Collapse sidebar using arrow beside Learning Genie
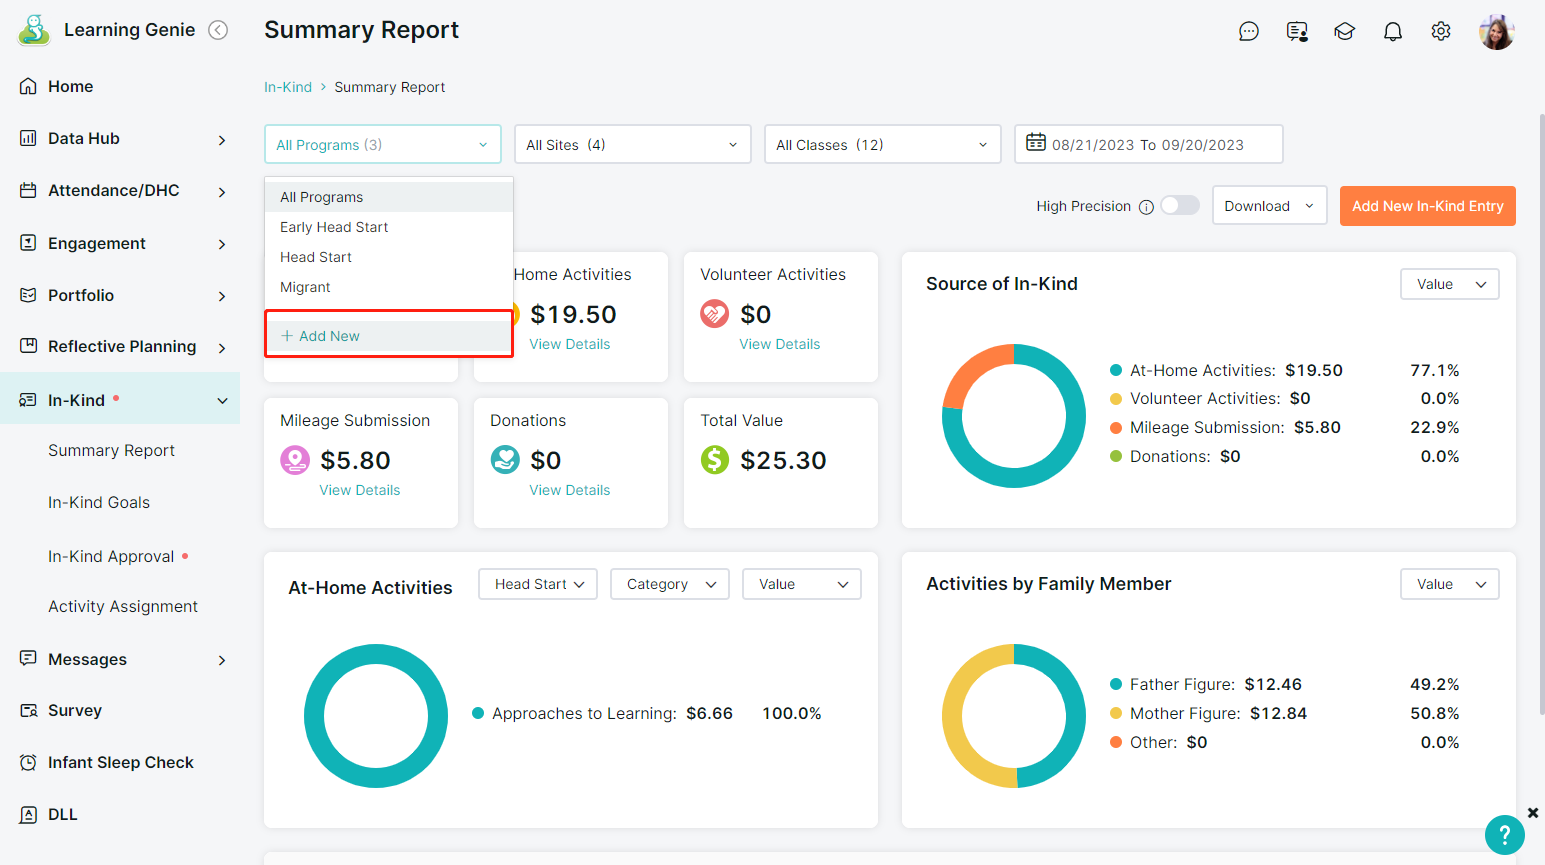This screenshot has width=1545, height=865. [218, 30]
